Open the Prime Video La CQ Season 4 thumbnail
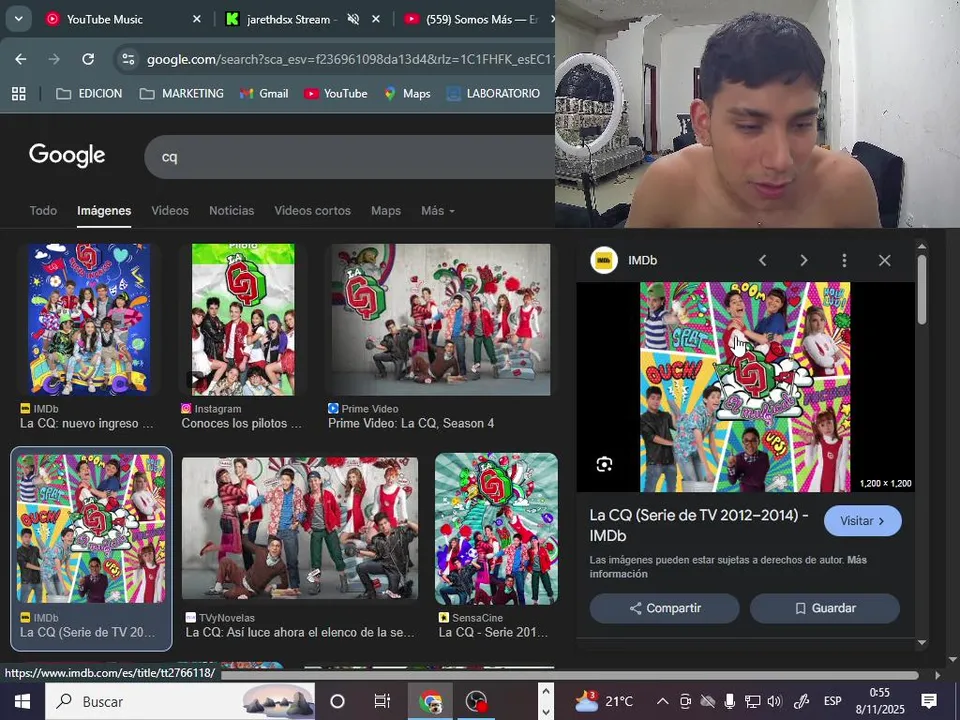The width and height of the screenshot is (960, 720). pos(441,319)
